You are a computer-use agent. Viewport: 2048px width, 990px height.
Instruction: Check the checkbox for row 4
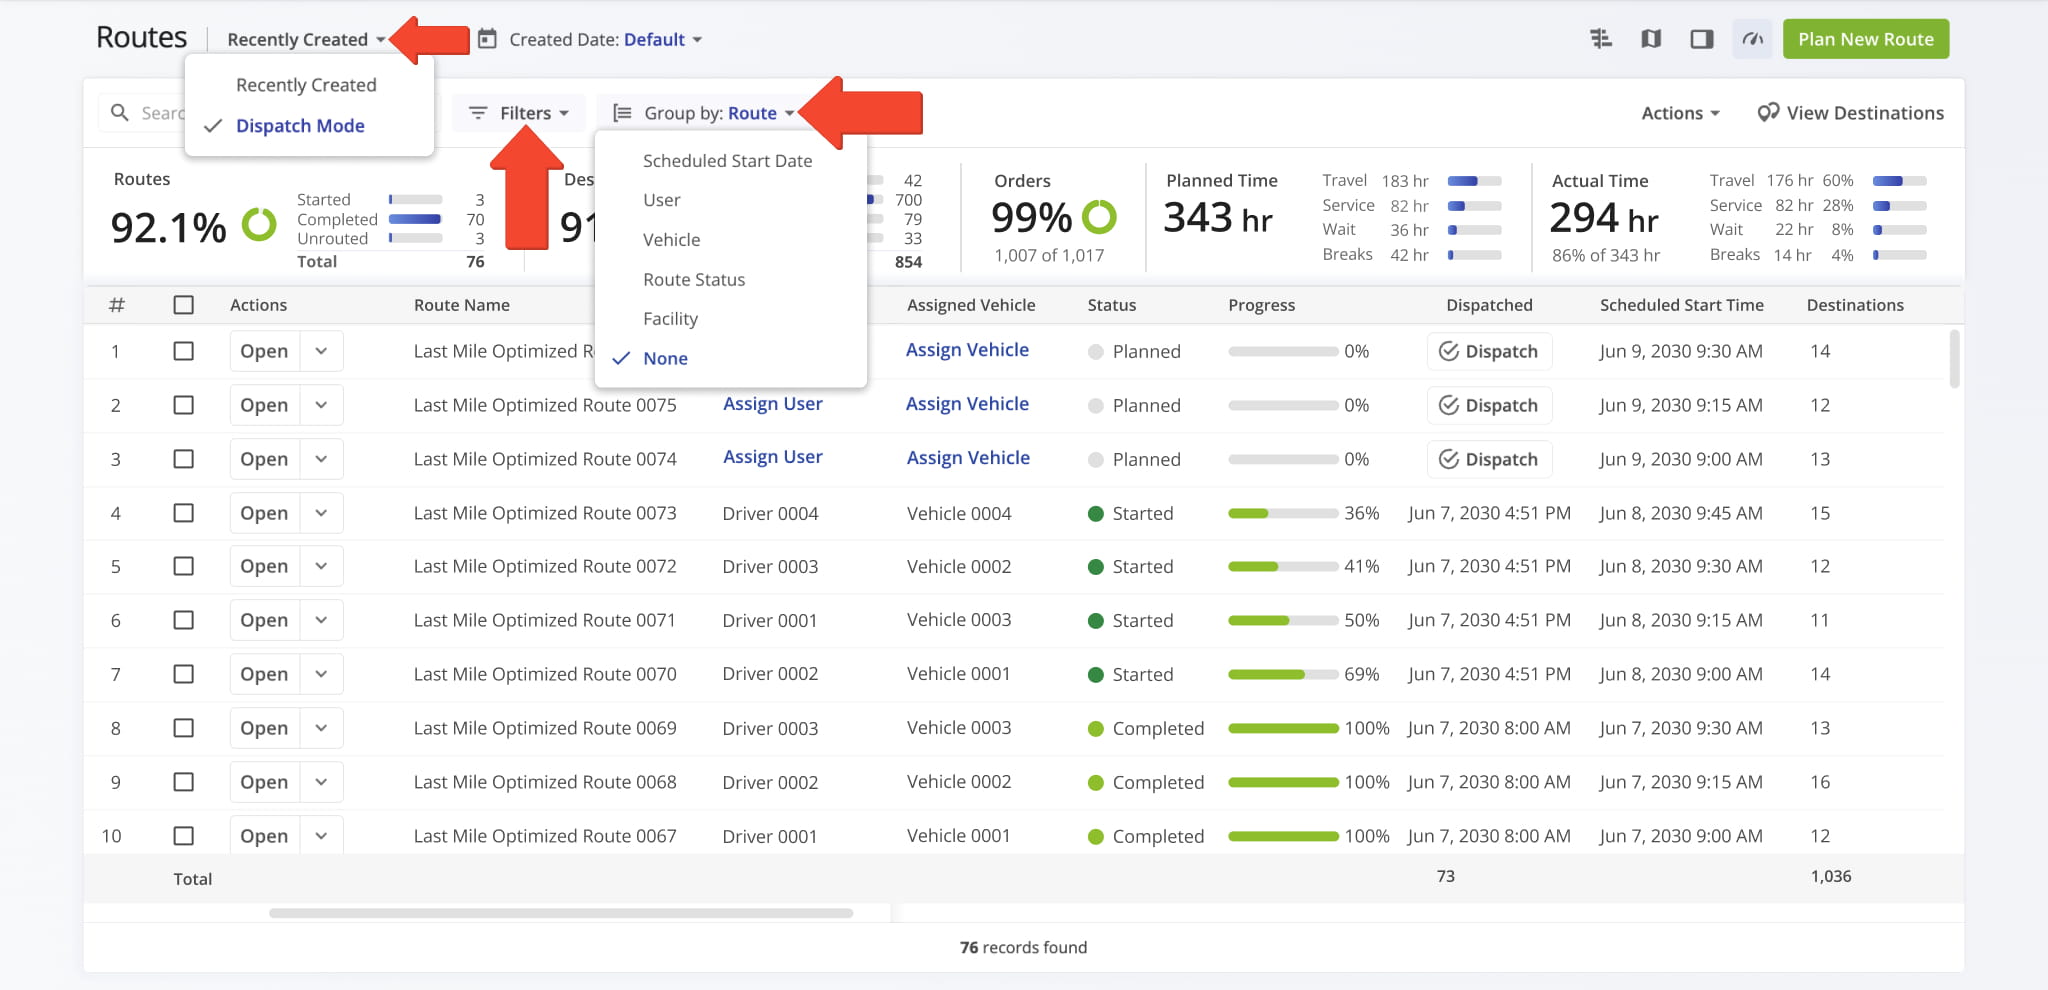coord(183,513)
